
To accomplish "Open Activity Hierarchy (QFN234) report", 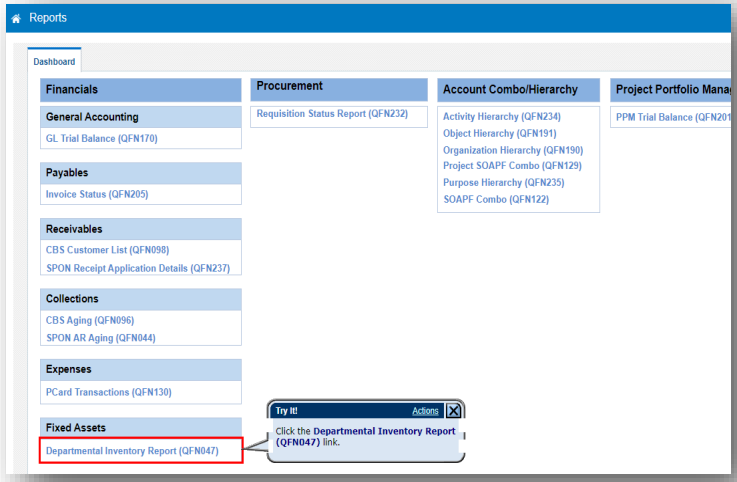I will point(502,117).
